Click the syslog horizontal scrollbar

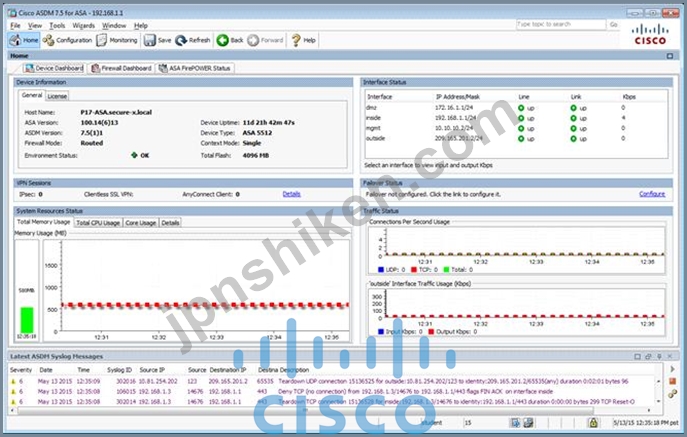[305, 411]
